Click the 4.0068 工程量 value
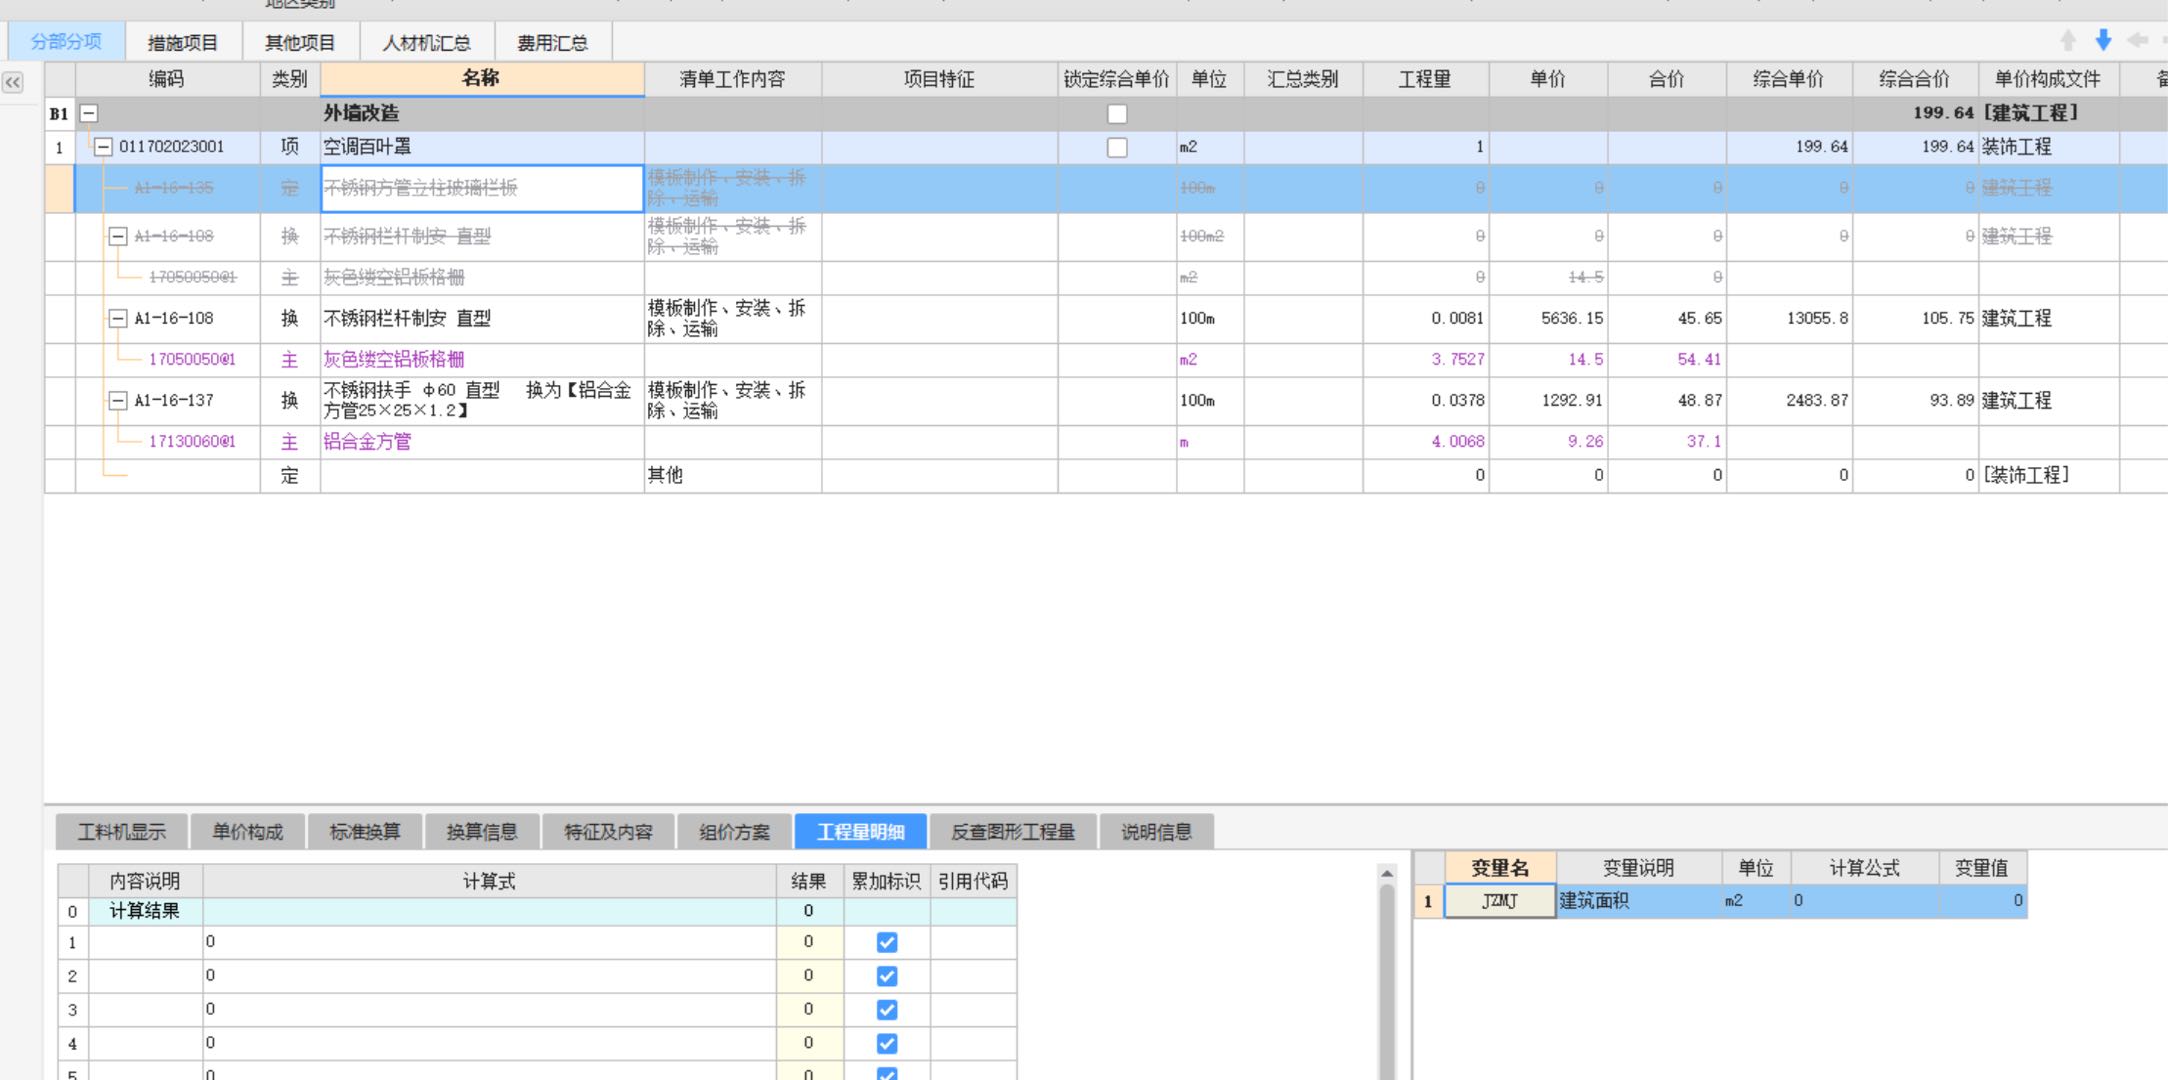Image resolution: width=2168 pixels, height=1080 pixels. tap(1458, 442)
